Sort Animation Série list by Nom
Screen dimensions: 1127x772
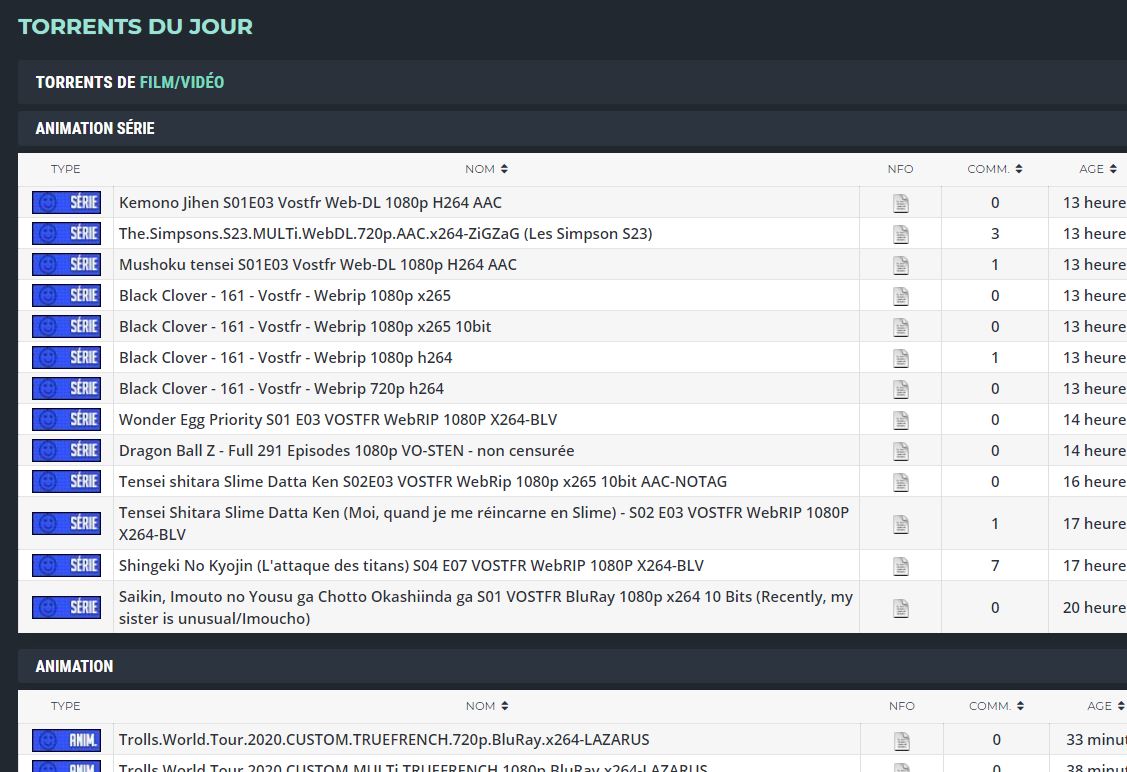pos(487,169)
